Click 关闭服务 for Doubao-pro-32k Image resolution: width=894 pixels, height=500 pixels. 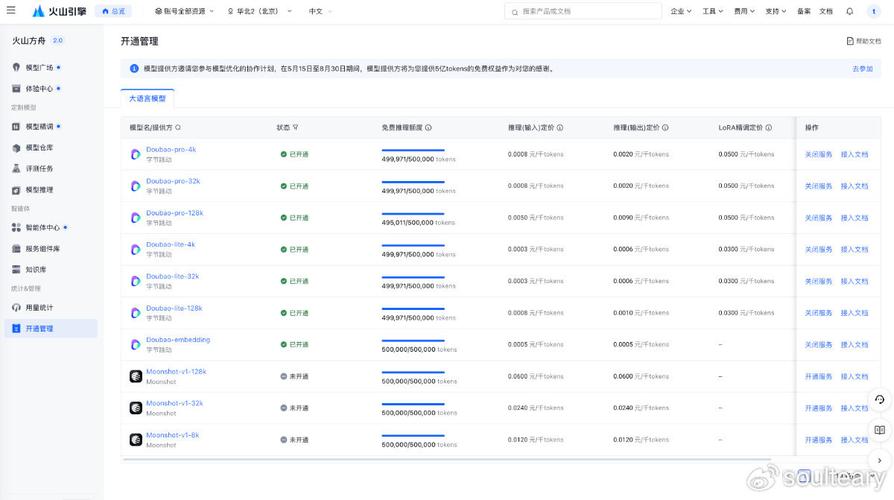click(818, 186)
